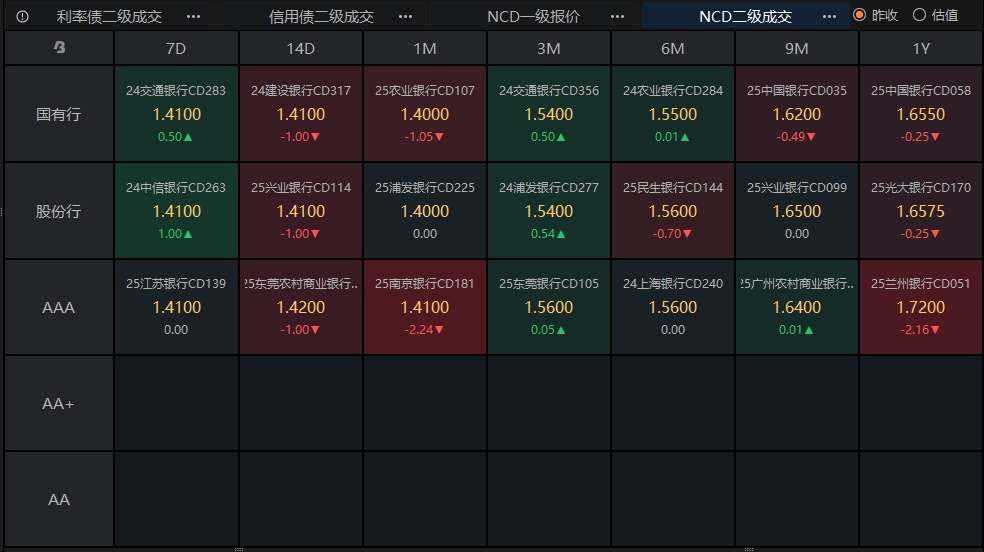Click the 9M column header
The height and width of the screenshot is (552, 984).
click(x=796, y=48)
